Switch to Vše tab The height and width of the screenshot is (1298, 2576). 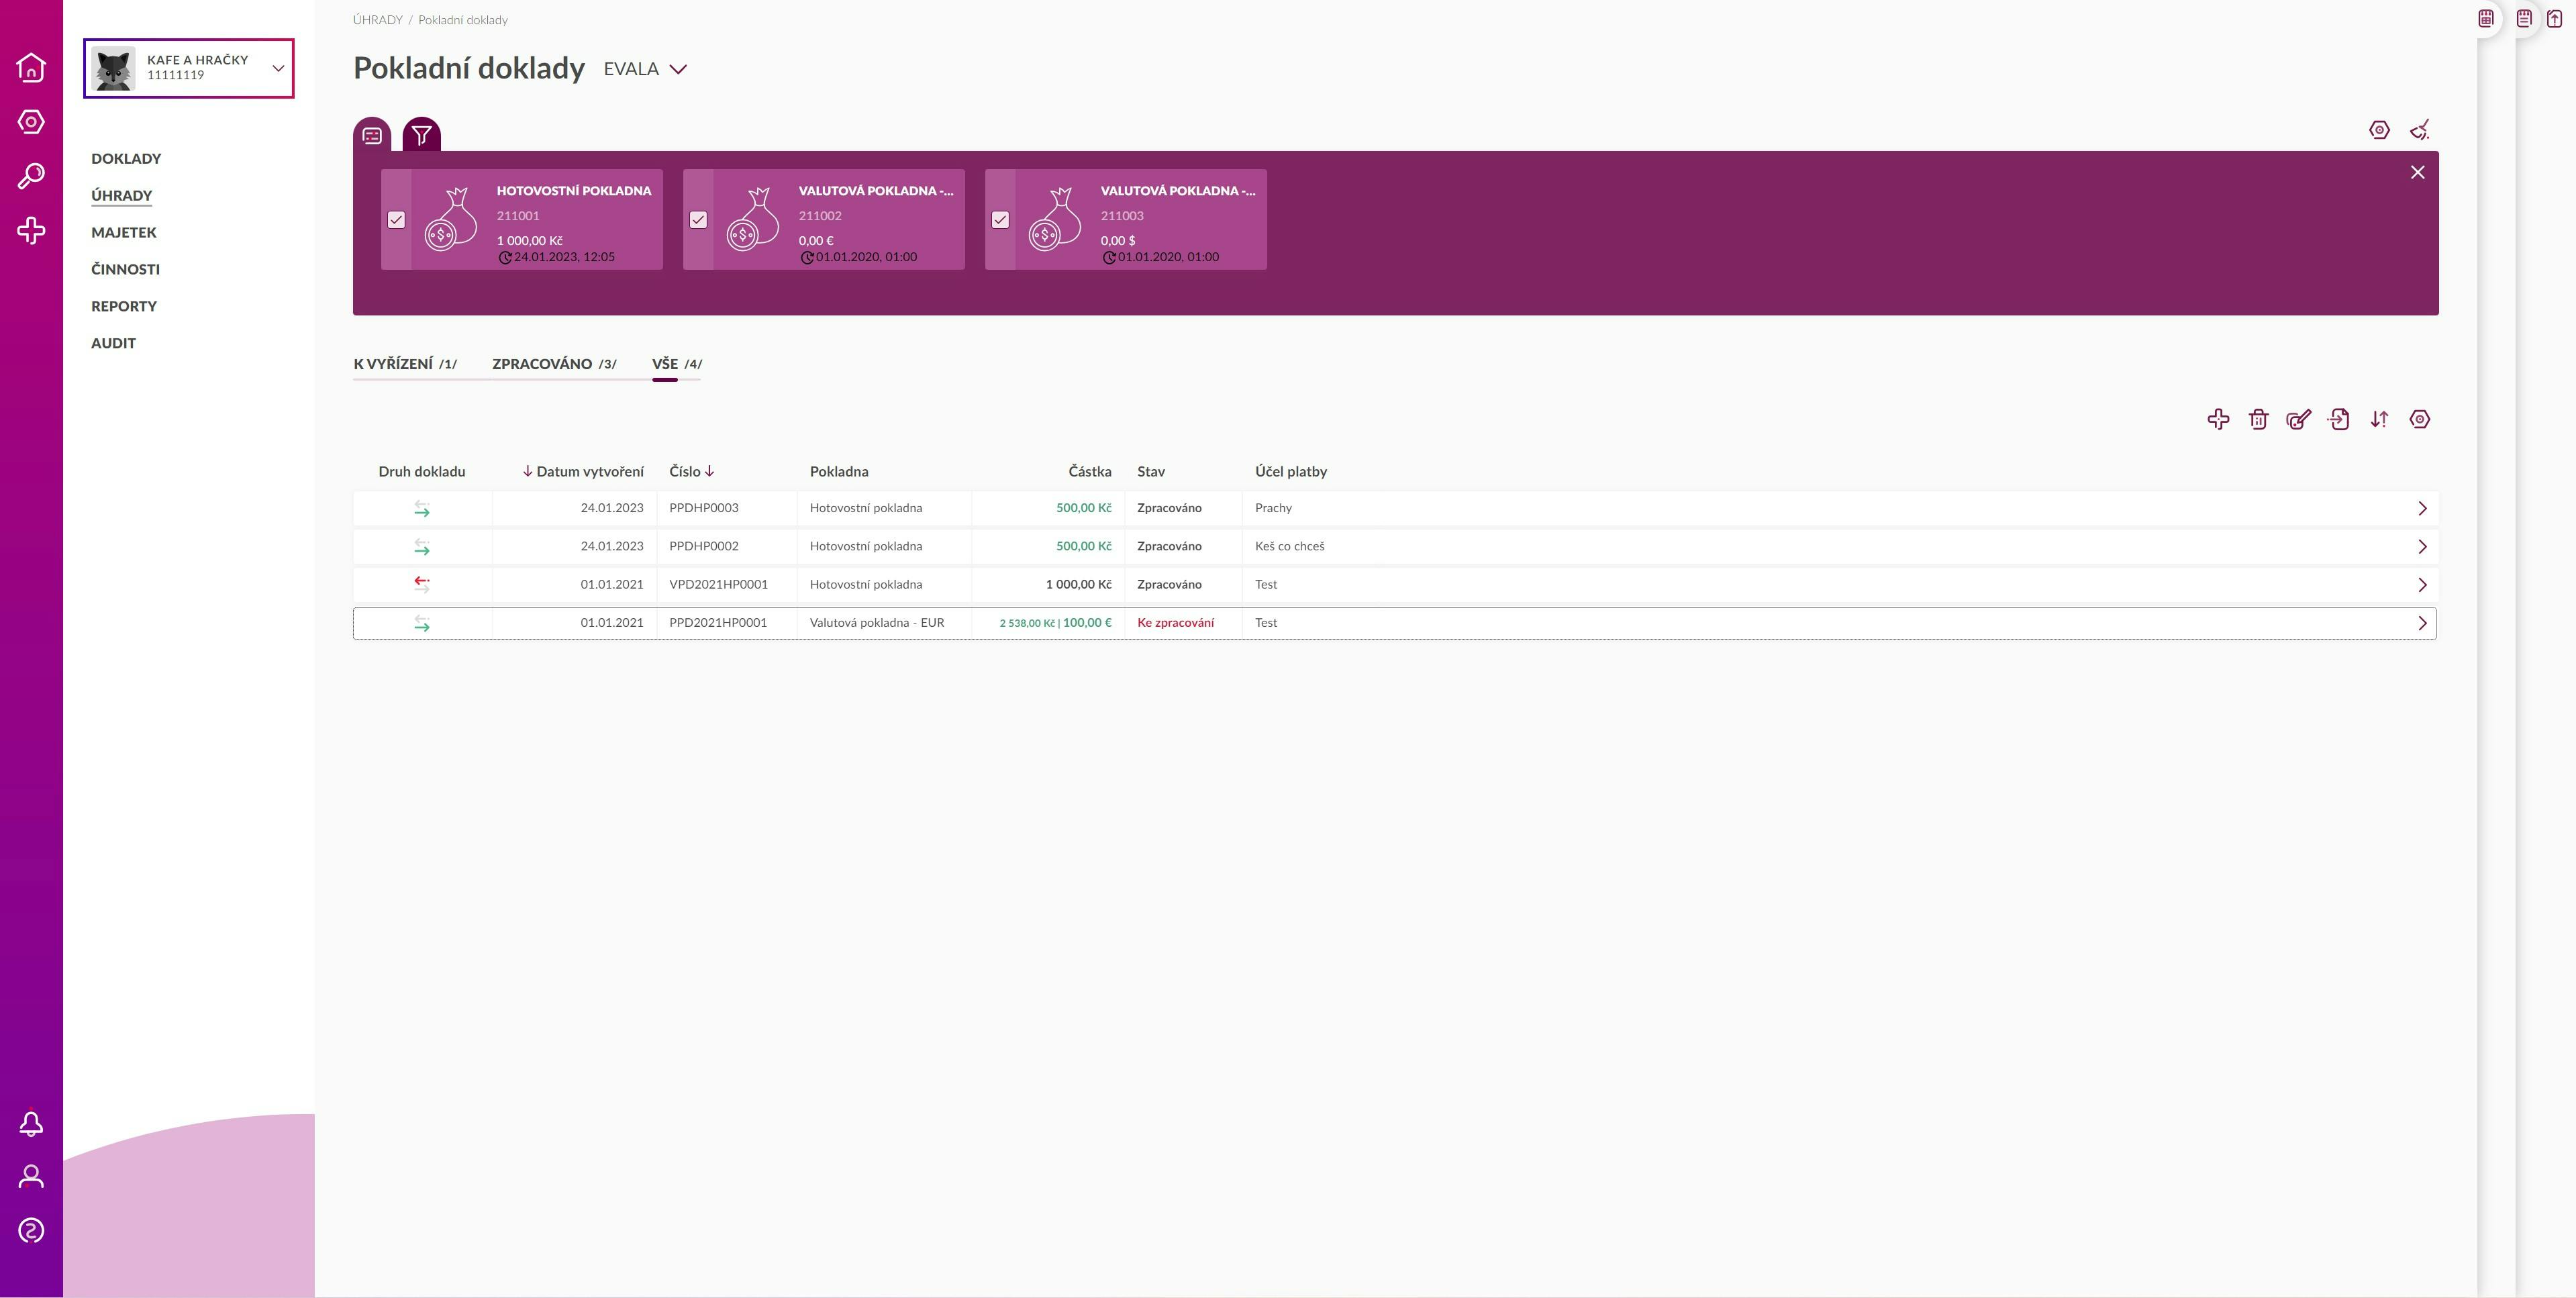tap(677, 364)
